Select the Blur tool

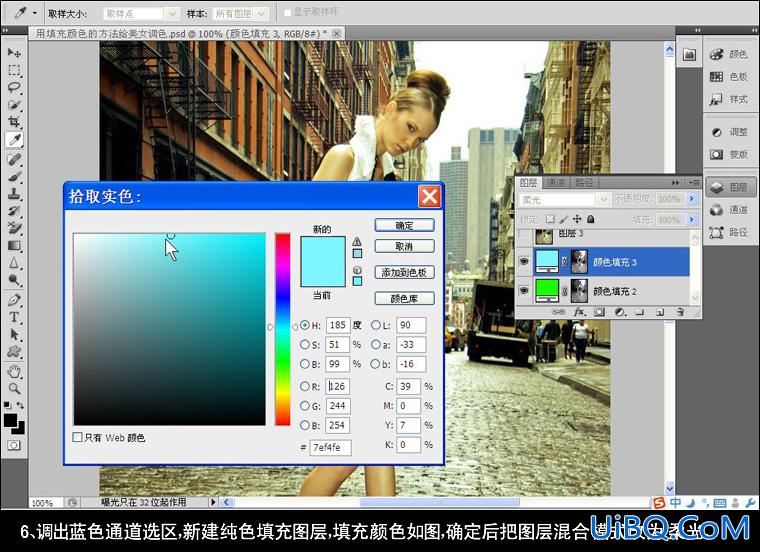(14, 263)
